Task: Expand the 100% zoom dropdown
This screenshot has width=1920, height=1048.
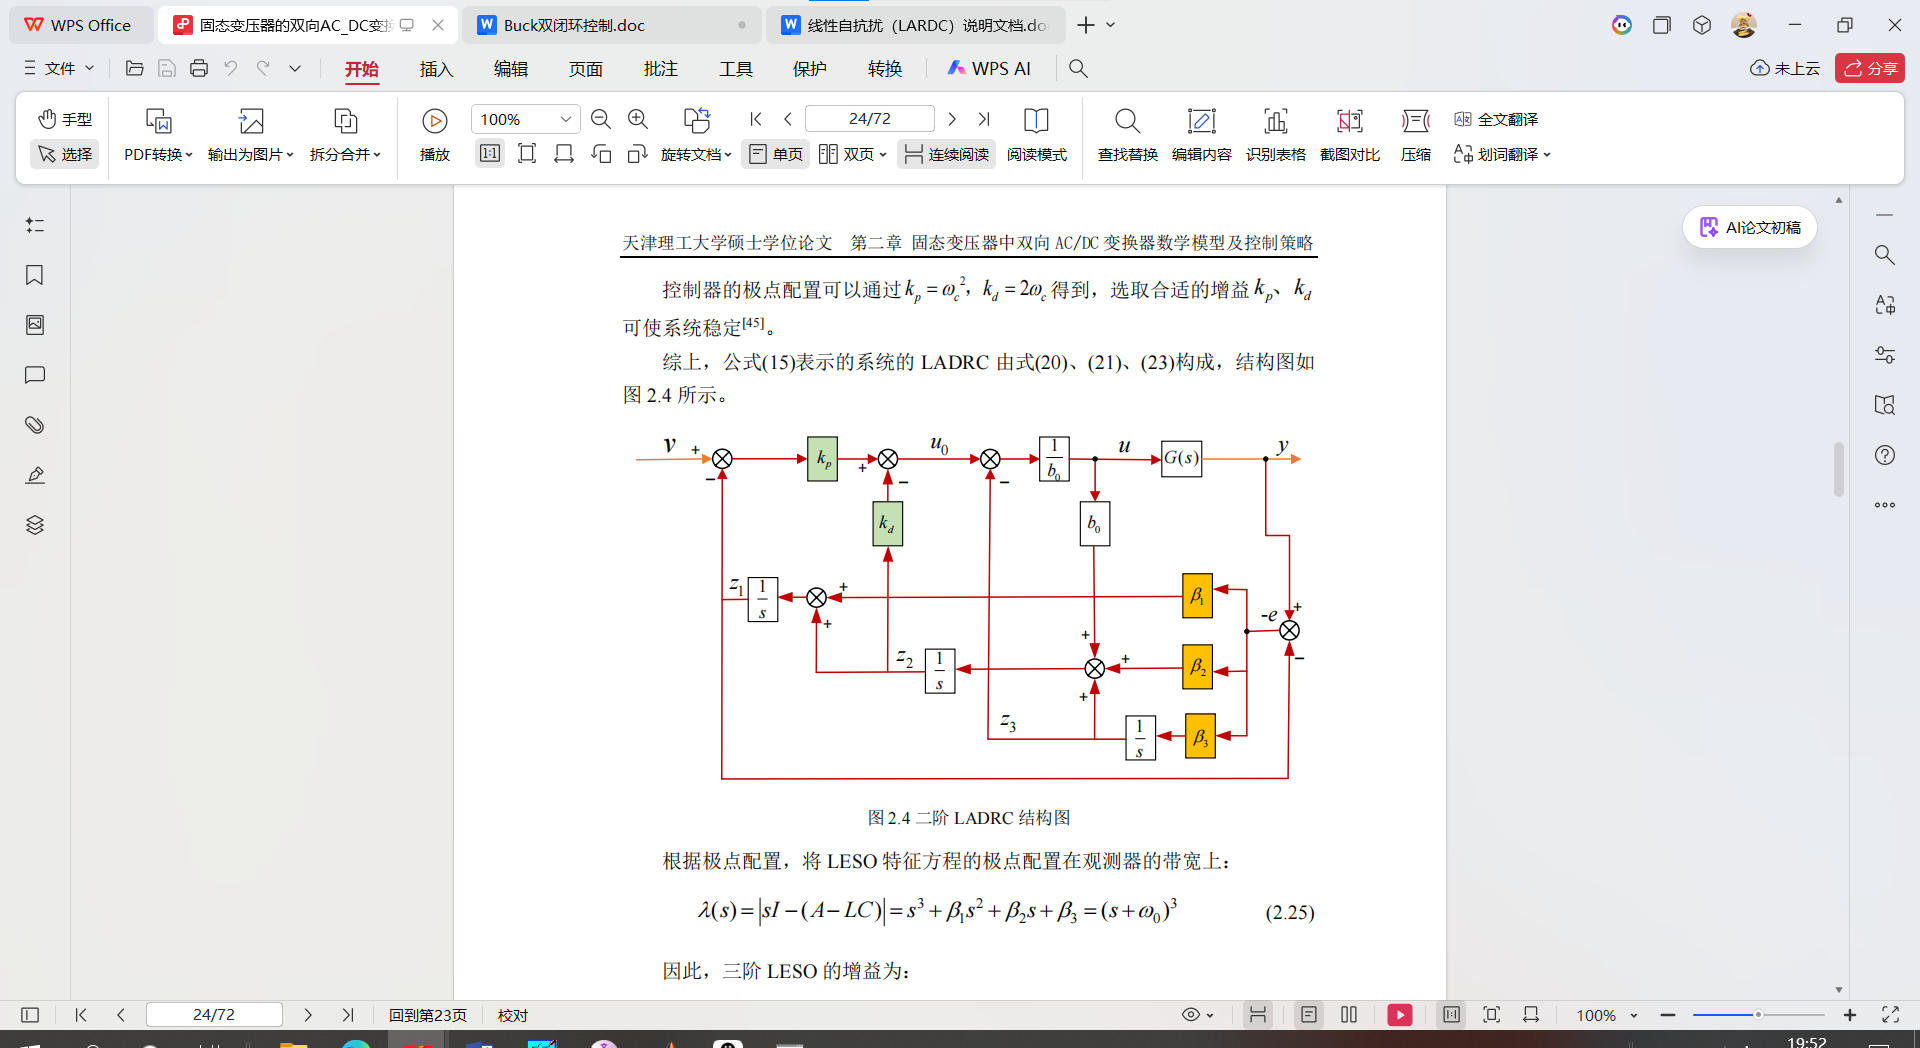Action: [565, 119]
